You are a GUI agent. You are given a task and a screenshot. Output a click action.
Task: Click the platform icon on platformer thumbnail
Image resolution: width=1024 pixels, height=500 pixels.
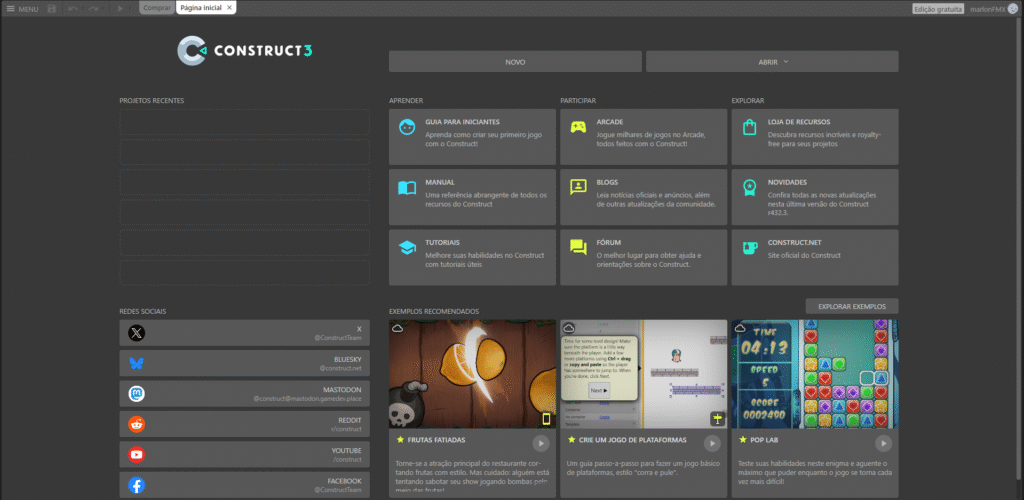tap(718, 418)
